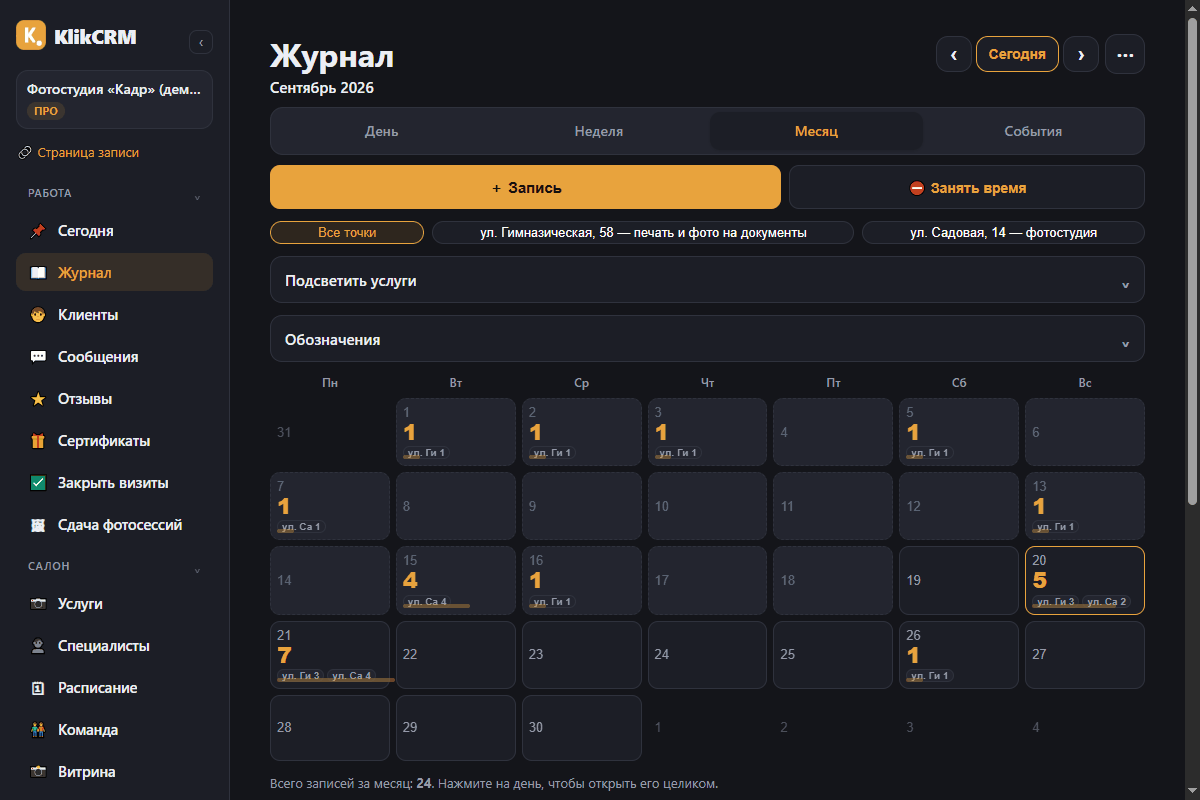The width and height of the screenshot is (1200, 800).
Task: Click the camera icon next to Услуги
Action: (x=38, y=604)
